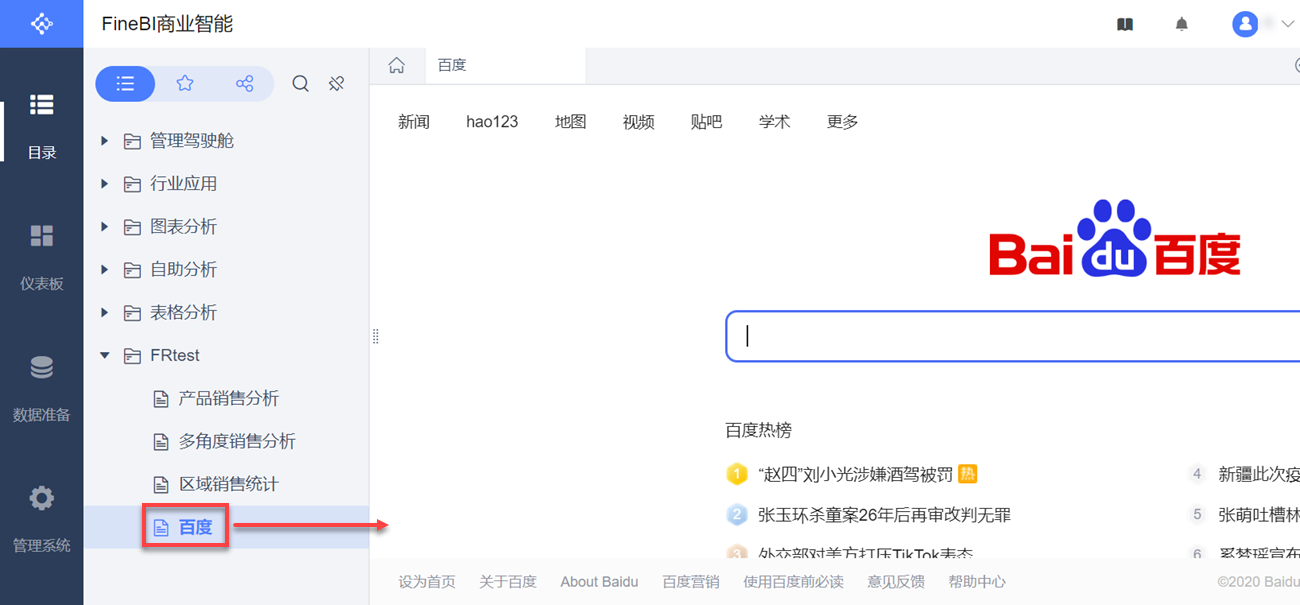Click the 意见反馈 footer link
The width and height of the screenshot is (1300, 605).
896,581
